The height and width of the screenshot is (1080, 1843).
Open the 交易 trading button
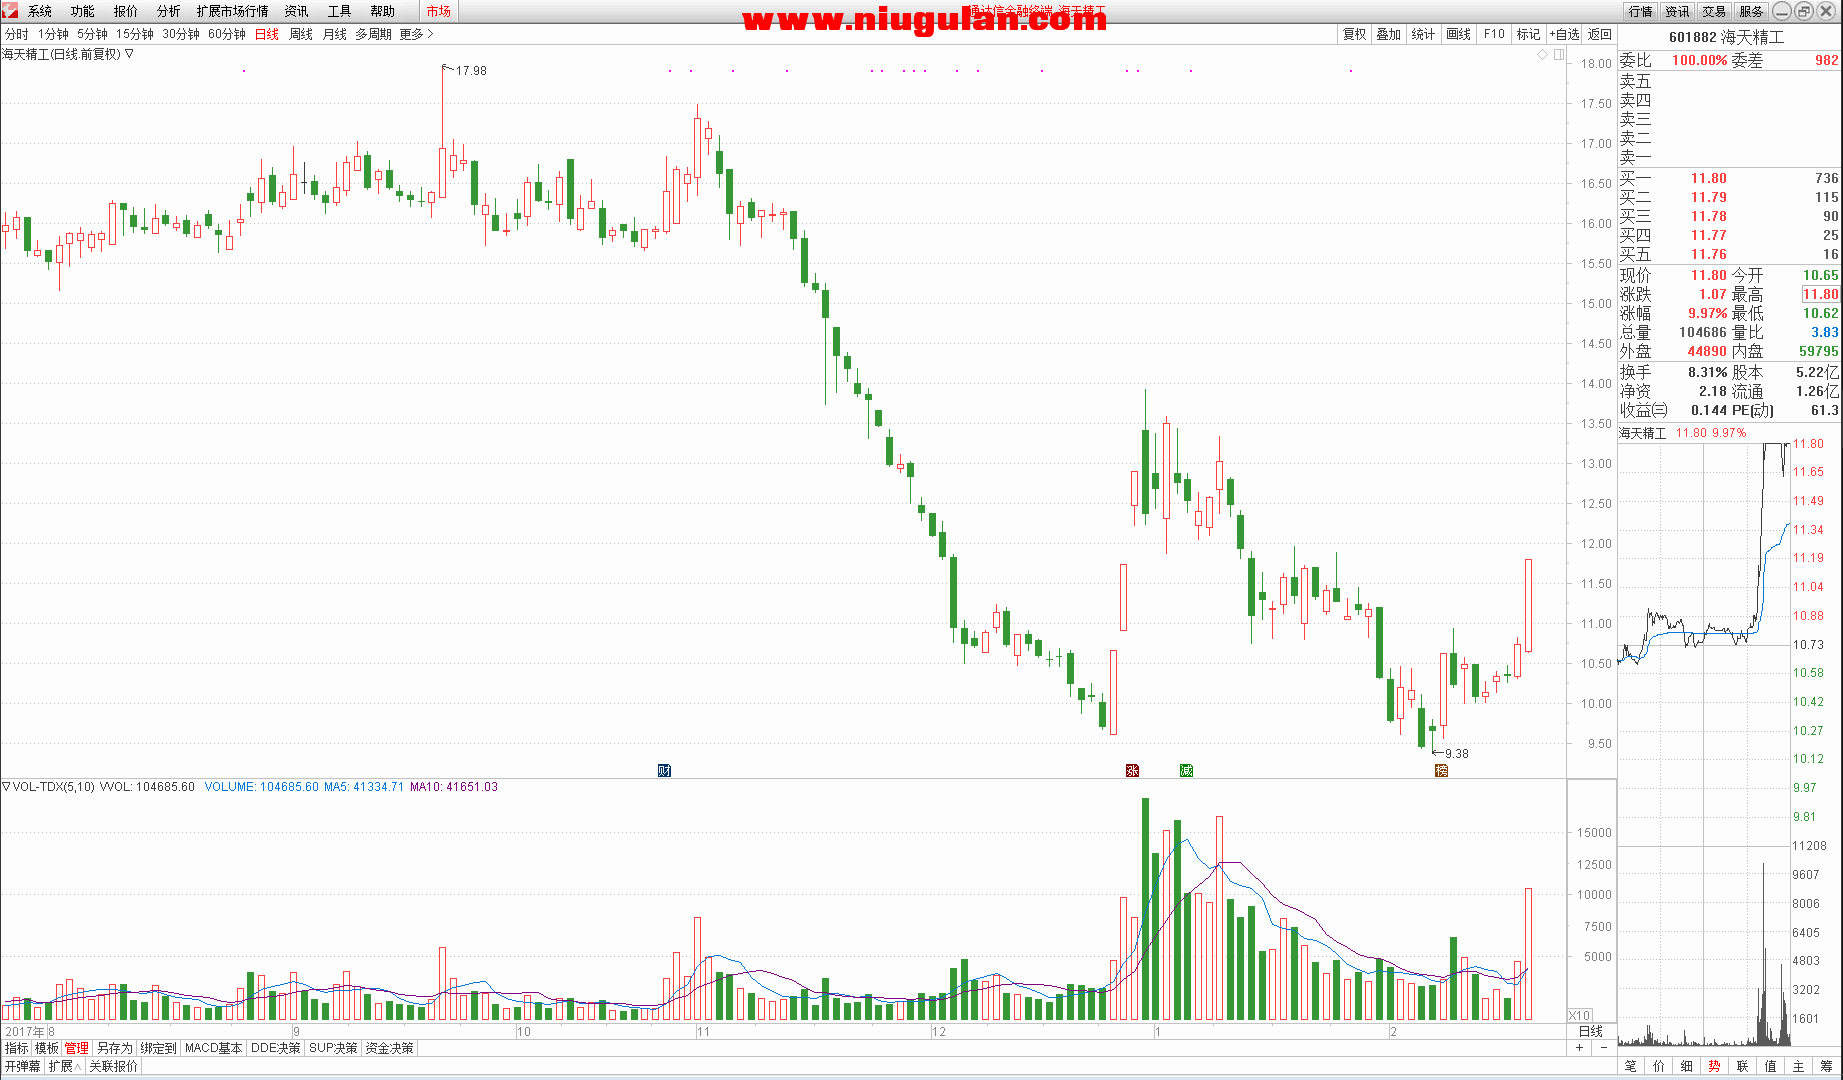point(1714,11)
